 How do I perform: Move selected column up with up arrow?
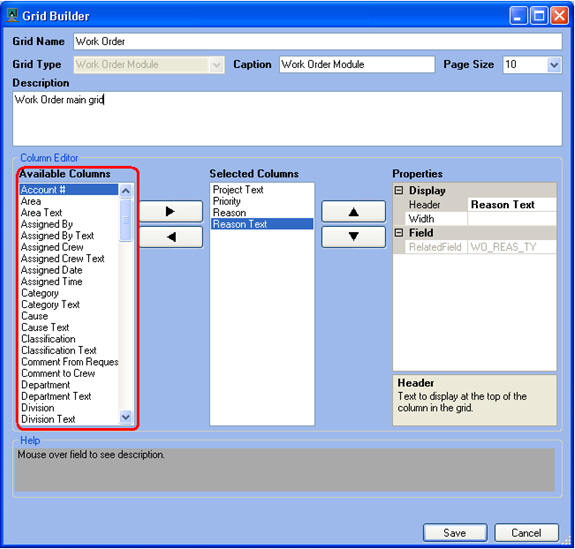[x=354, y=211]
